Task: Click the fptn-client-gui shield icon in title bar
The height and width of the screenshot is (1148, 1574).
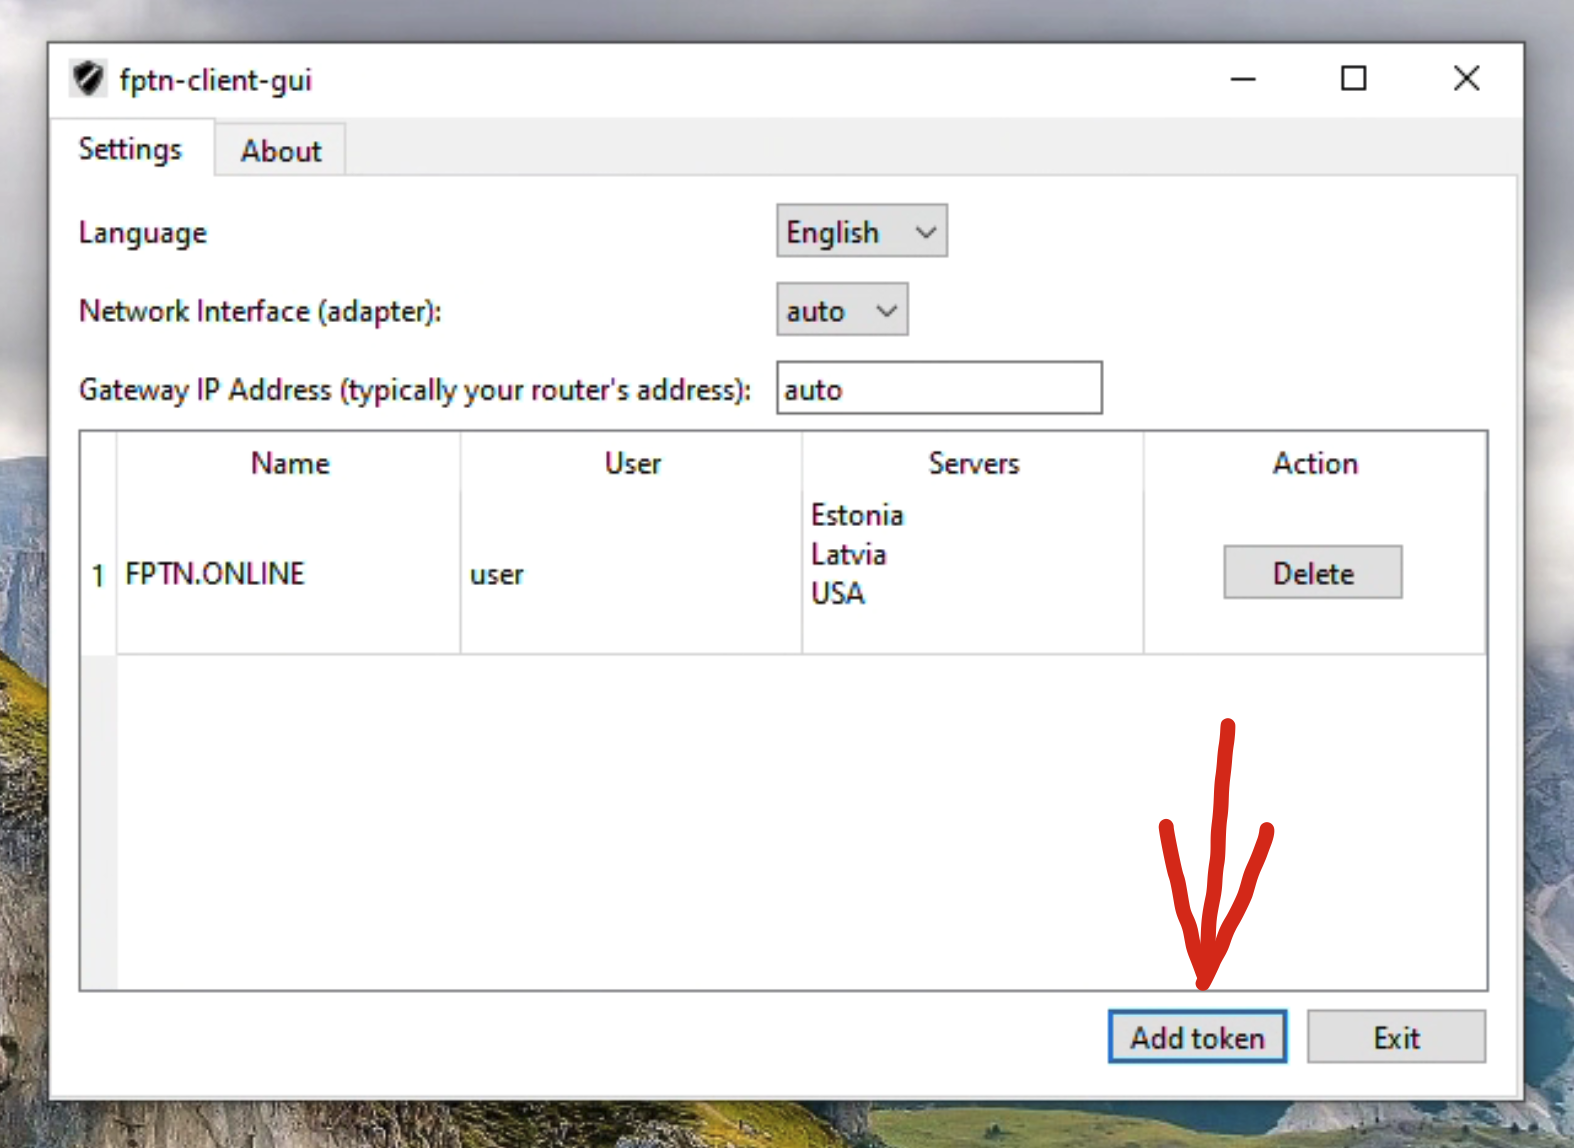Action: 89,78
